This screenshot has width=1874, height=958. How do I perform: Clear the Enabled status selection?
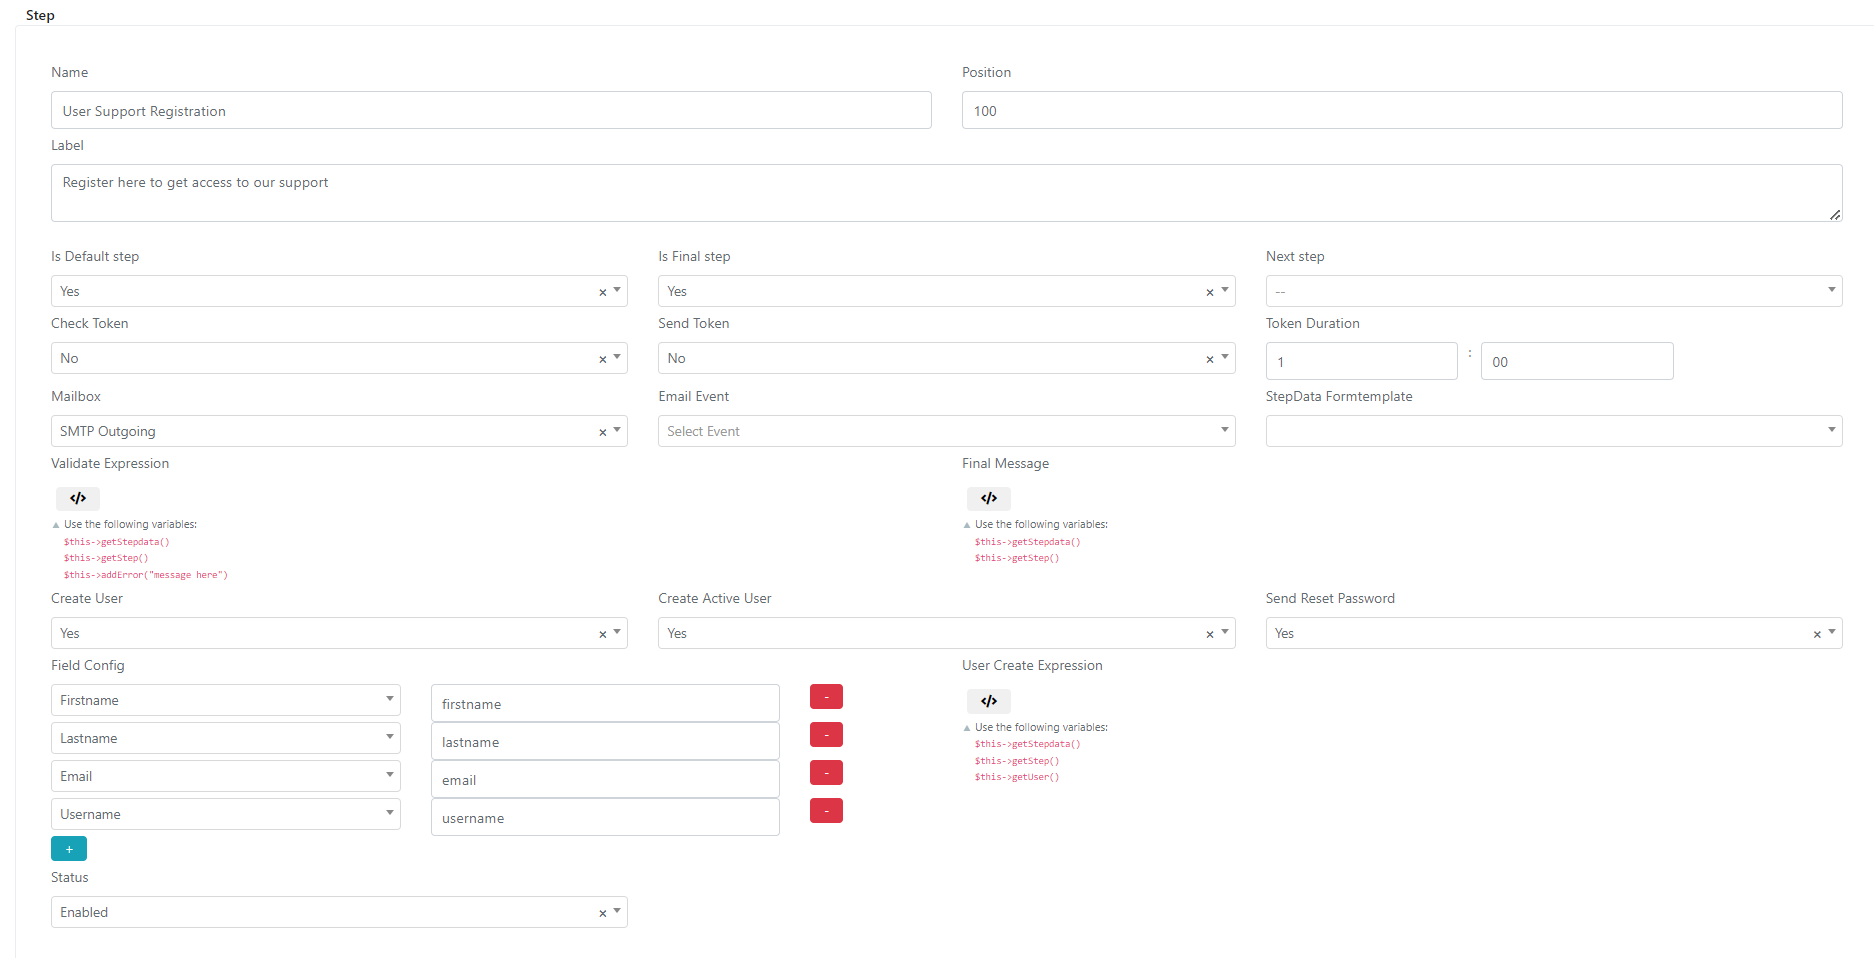click(603, 913)
